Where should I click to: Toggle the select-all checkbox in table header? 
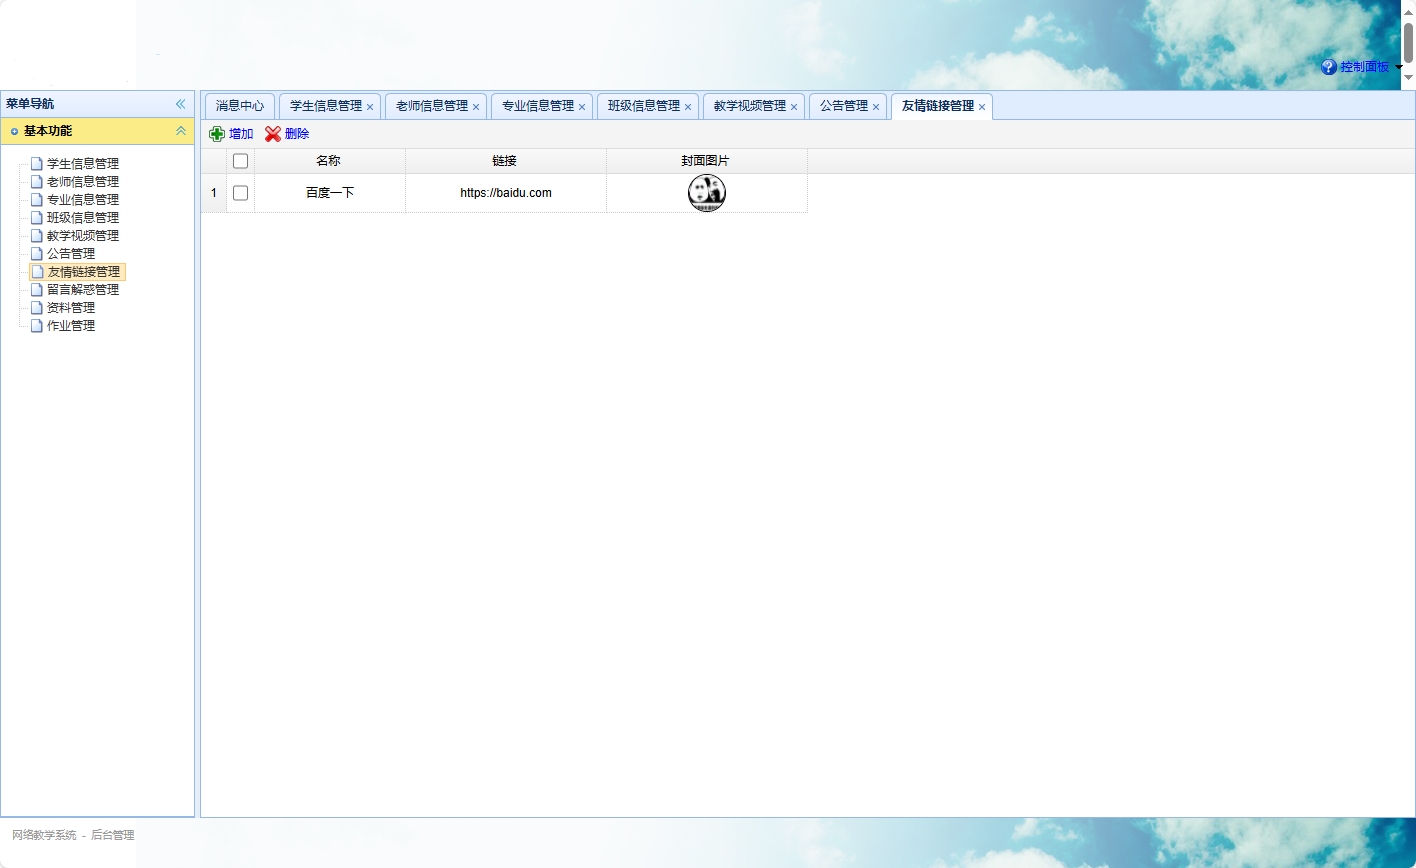[240, 161]
